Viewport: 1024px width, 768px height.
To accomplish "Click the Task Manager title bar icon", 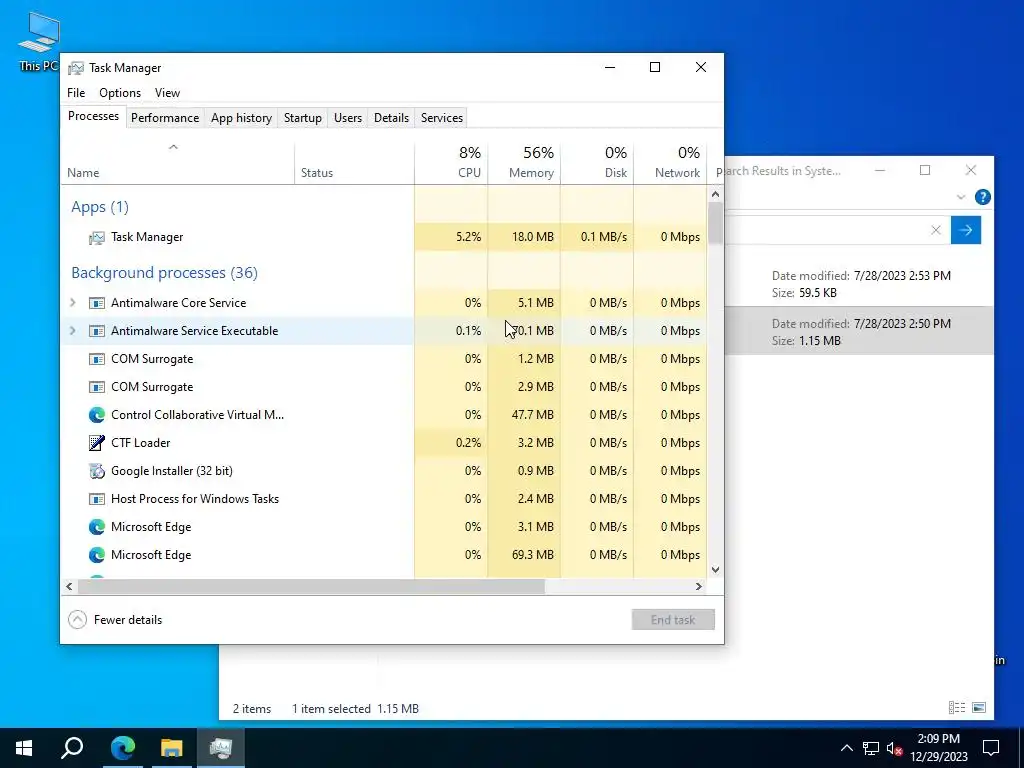I will point(76,68).
